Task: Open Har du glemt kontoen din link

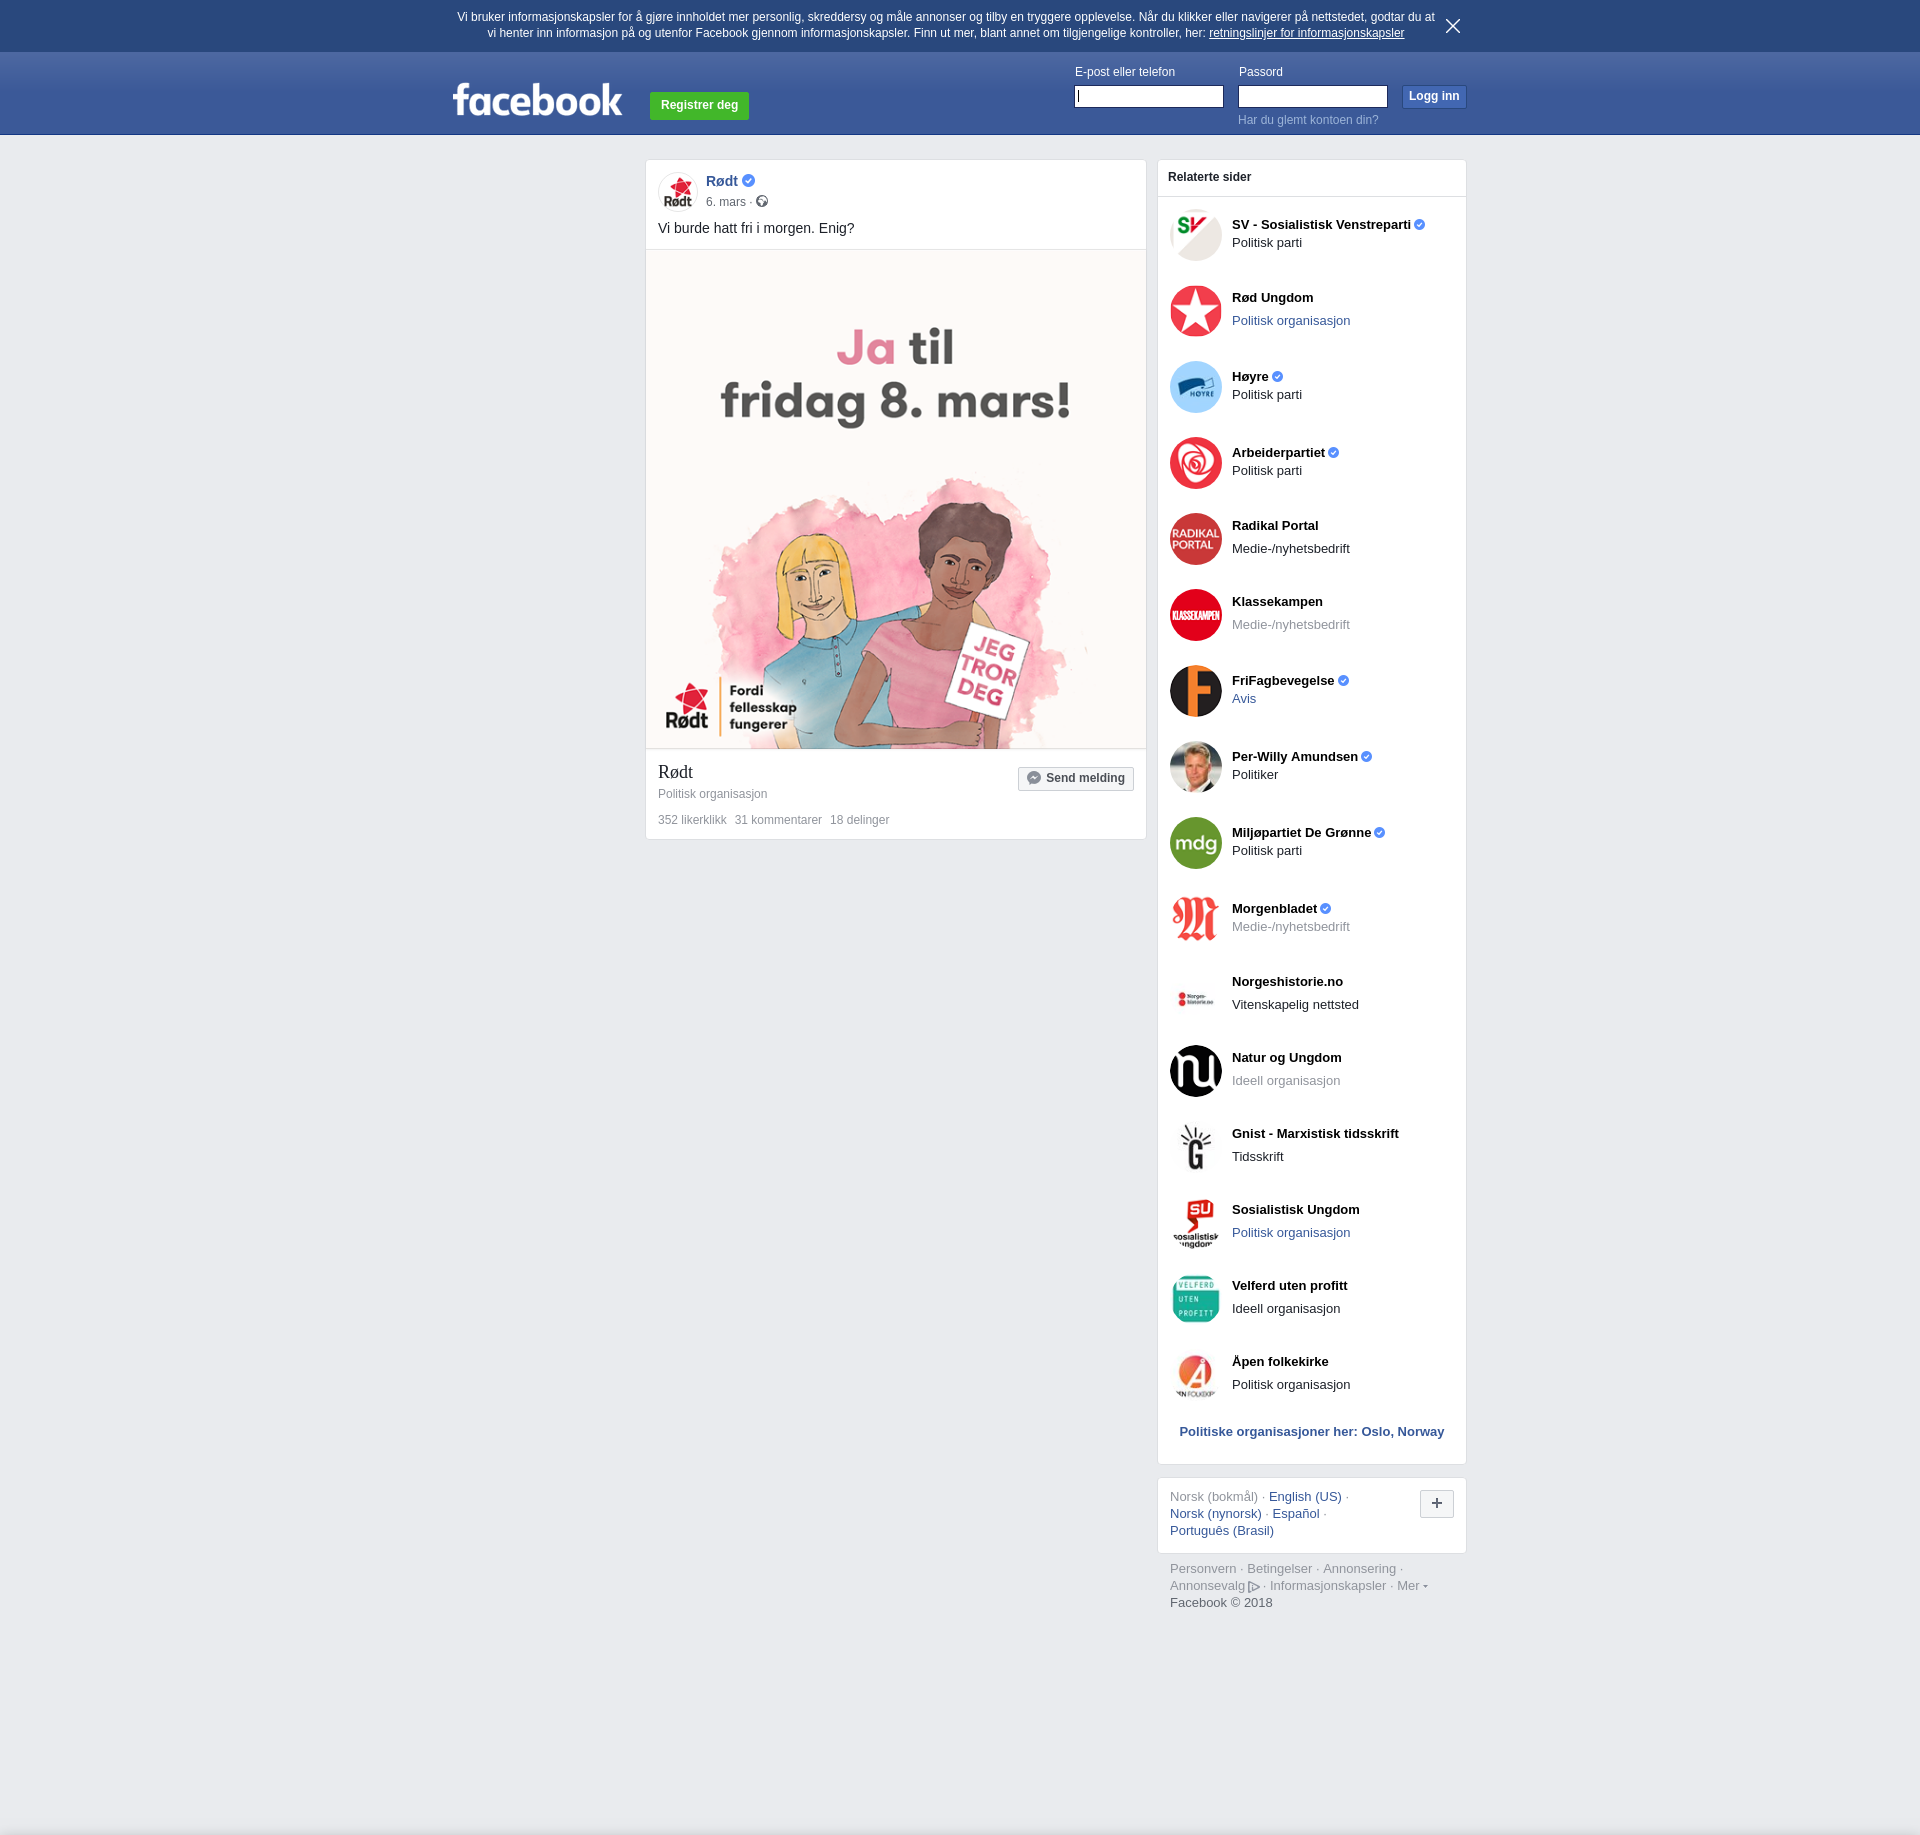Action: (x=1308, y=120)
